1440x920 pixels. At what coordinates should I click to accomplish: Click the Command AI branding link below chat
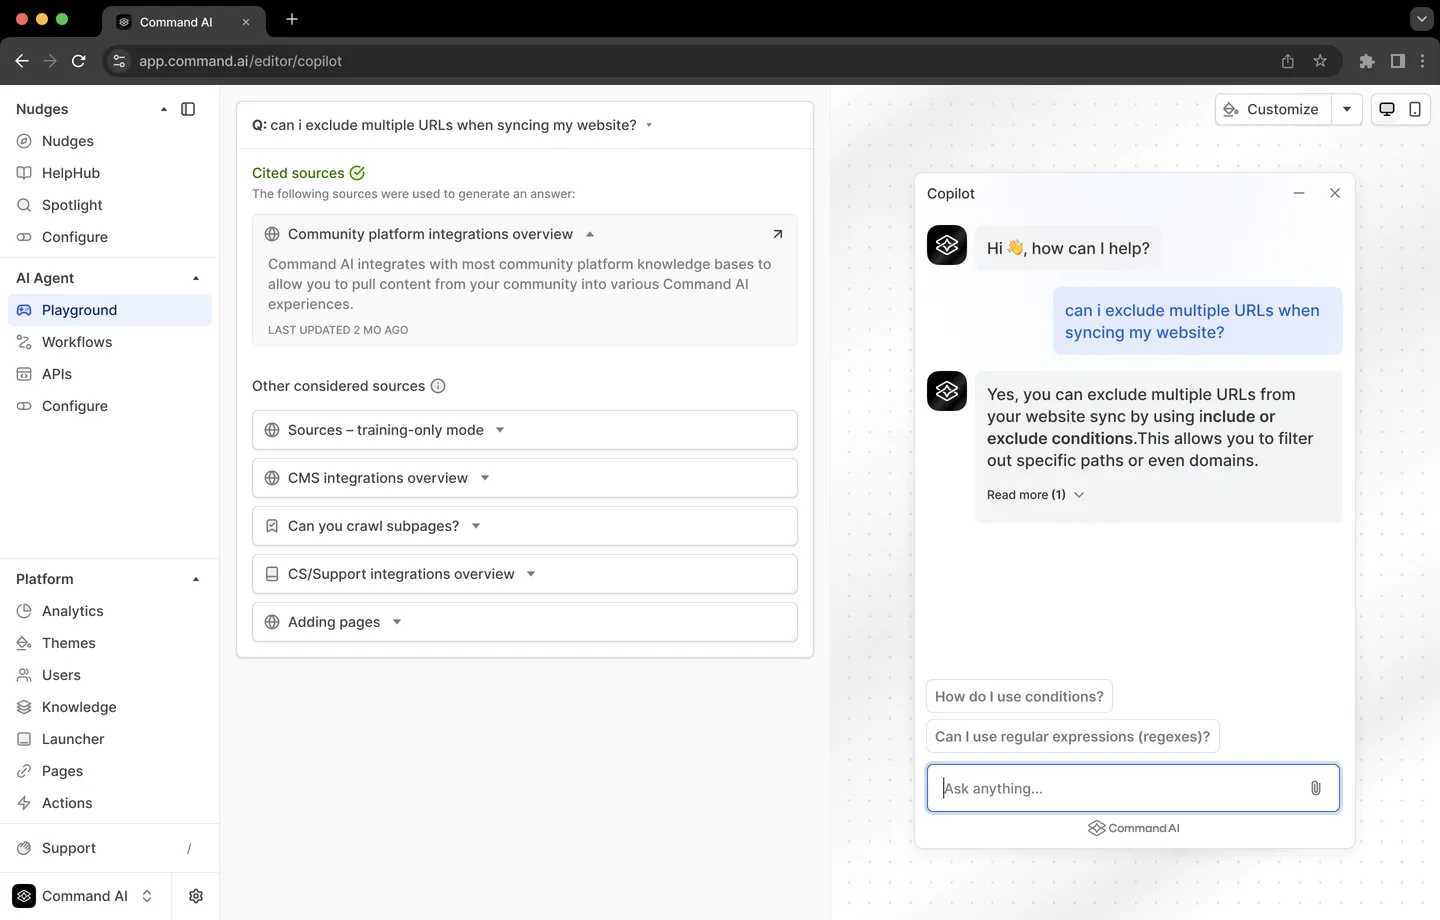[x=1134, y=828]
